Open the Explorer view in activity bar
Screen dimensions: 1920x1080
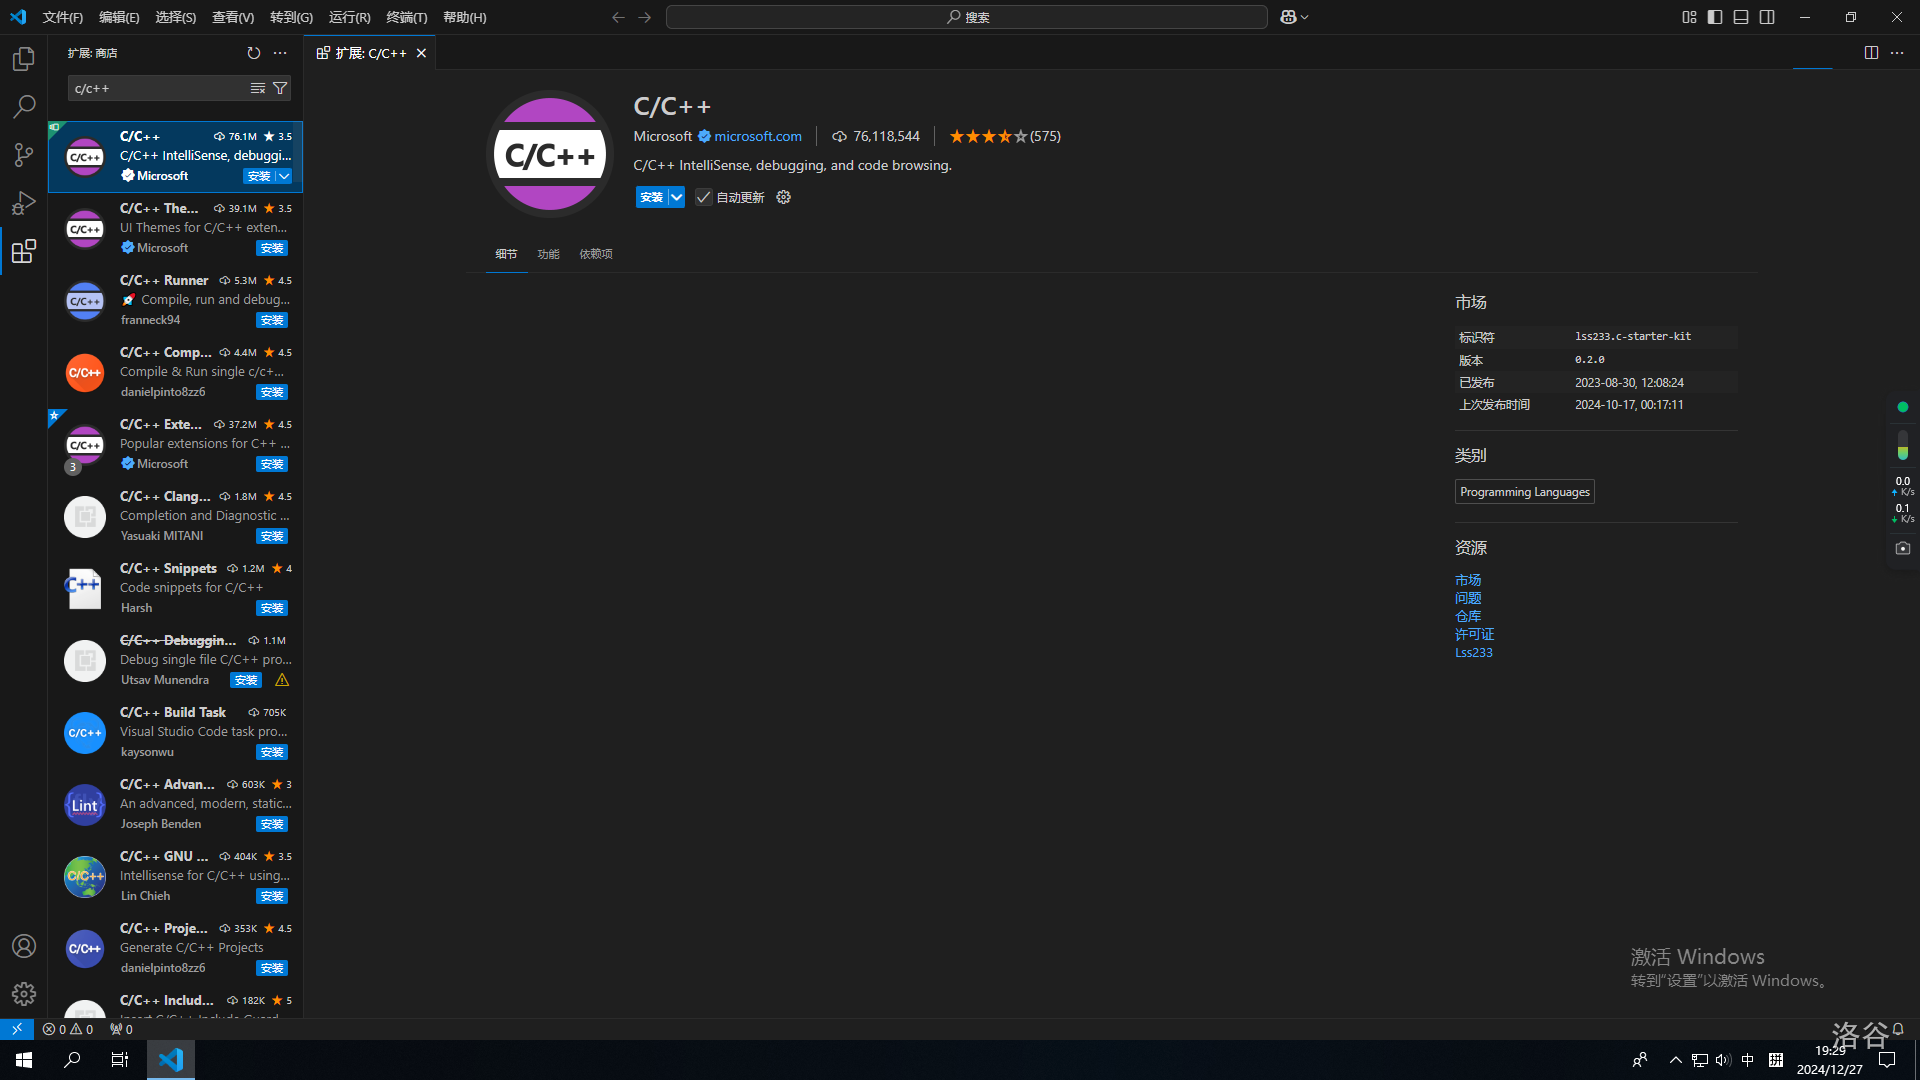click(24, 59)
